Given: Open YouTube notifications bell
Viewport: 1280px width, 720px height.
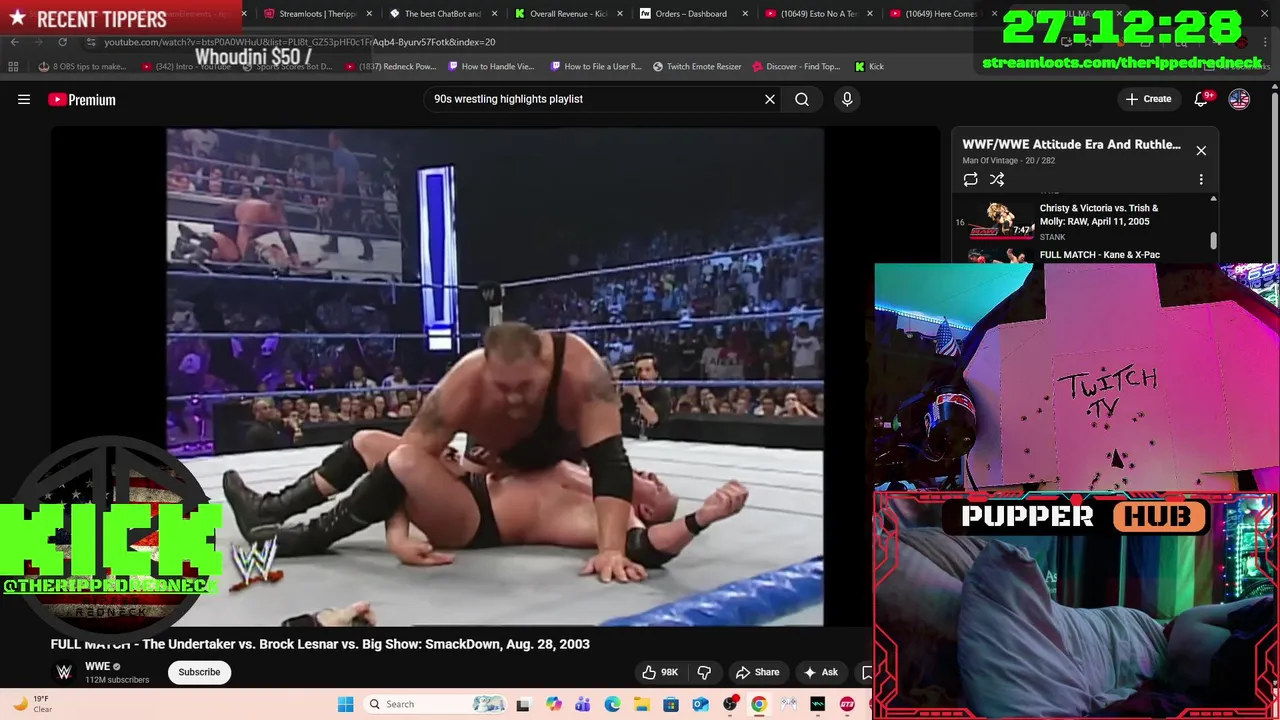Looking at the screenshot, I should [x=1202, y=99].
